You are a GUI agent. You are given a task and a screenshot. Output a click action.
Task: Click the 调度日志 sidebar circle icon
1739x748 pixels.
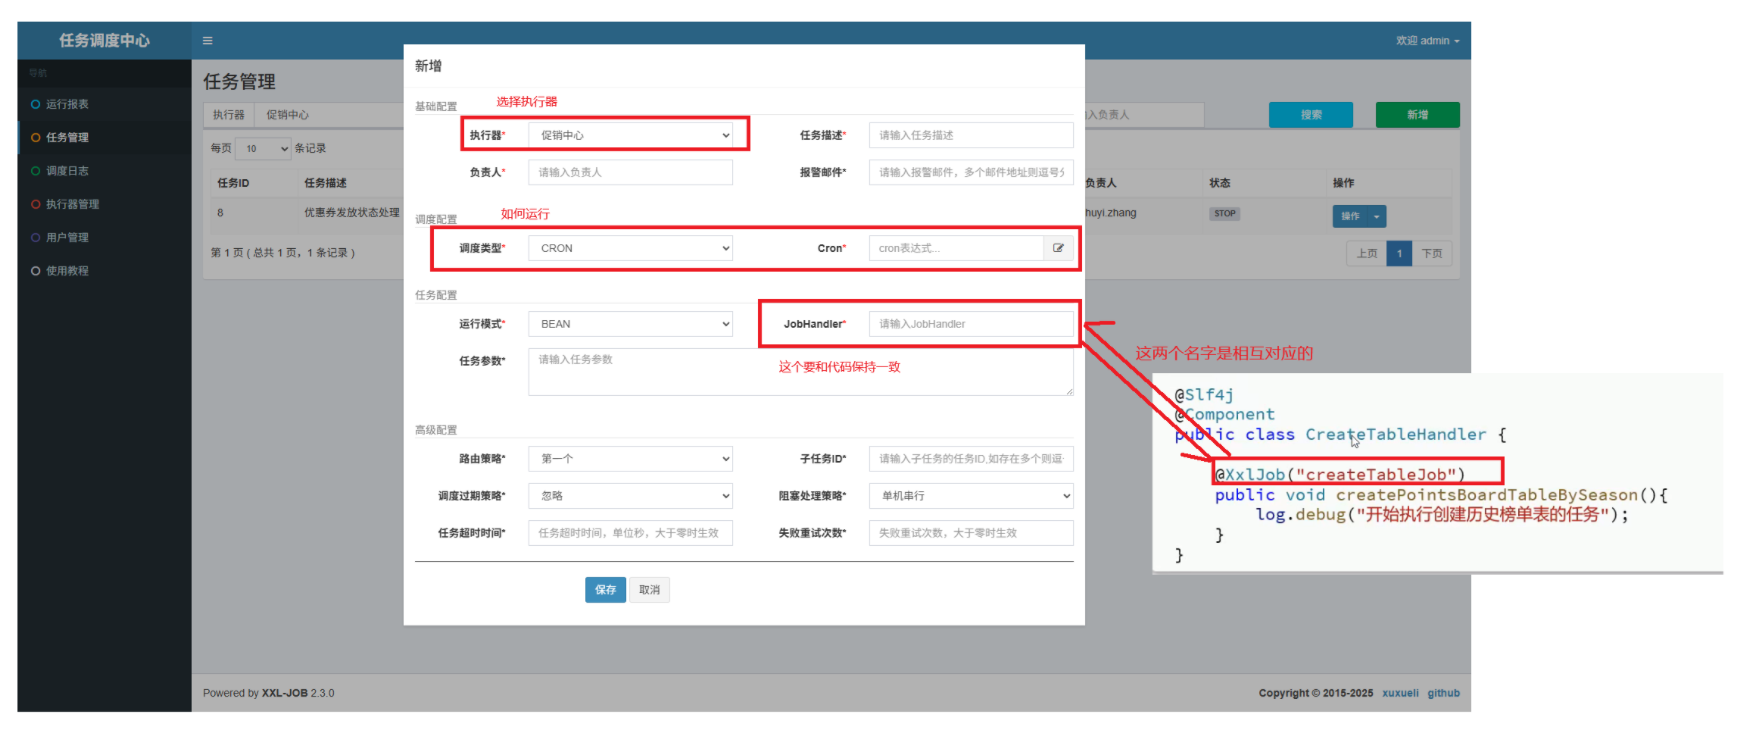pyautogui.click(x=36, y=171)
